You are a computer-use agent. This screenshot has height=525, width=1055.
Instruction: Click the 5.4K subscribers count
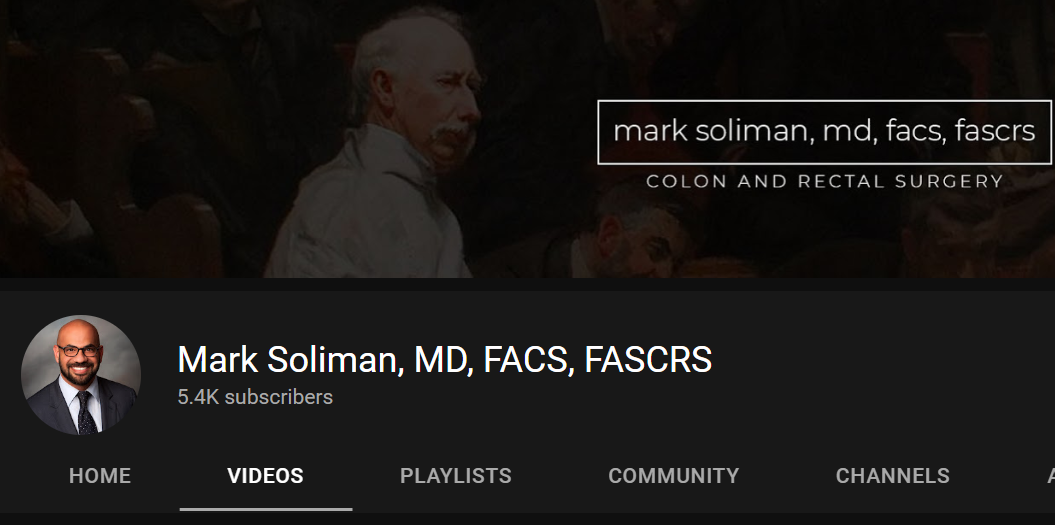(255, 397)
